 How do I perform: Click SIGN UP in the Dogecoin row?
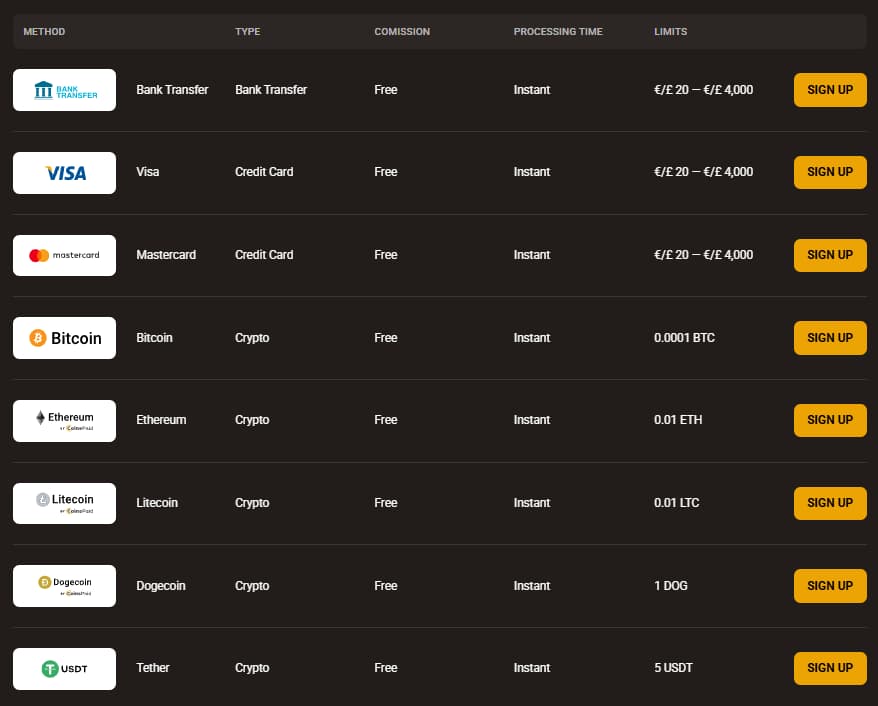(x=830, y=586)
